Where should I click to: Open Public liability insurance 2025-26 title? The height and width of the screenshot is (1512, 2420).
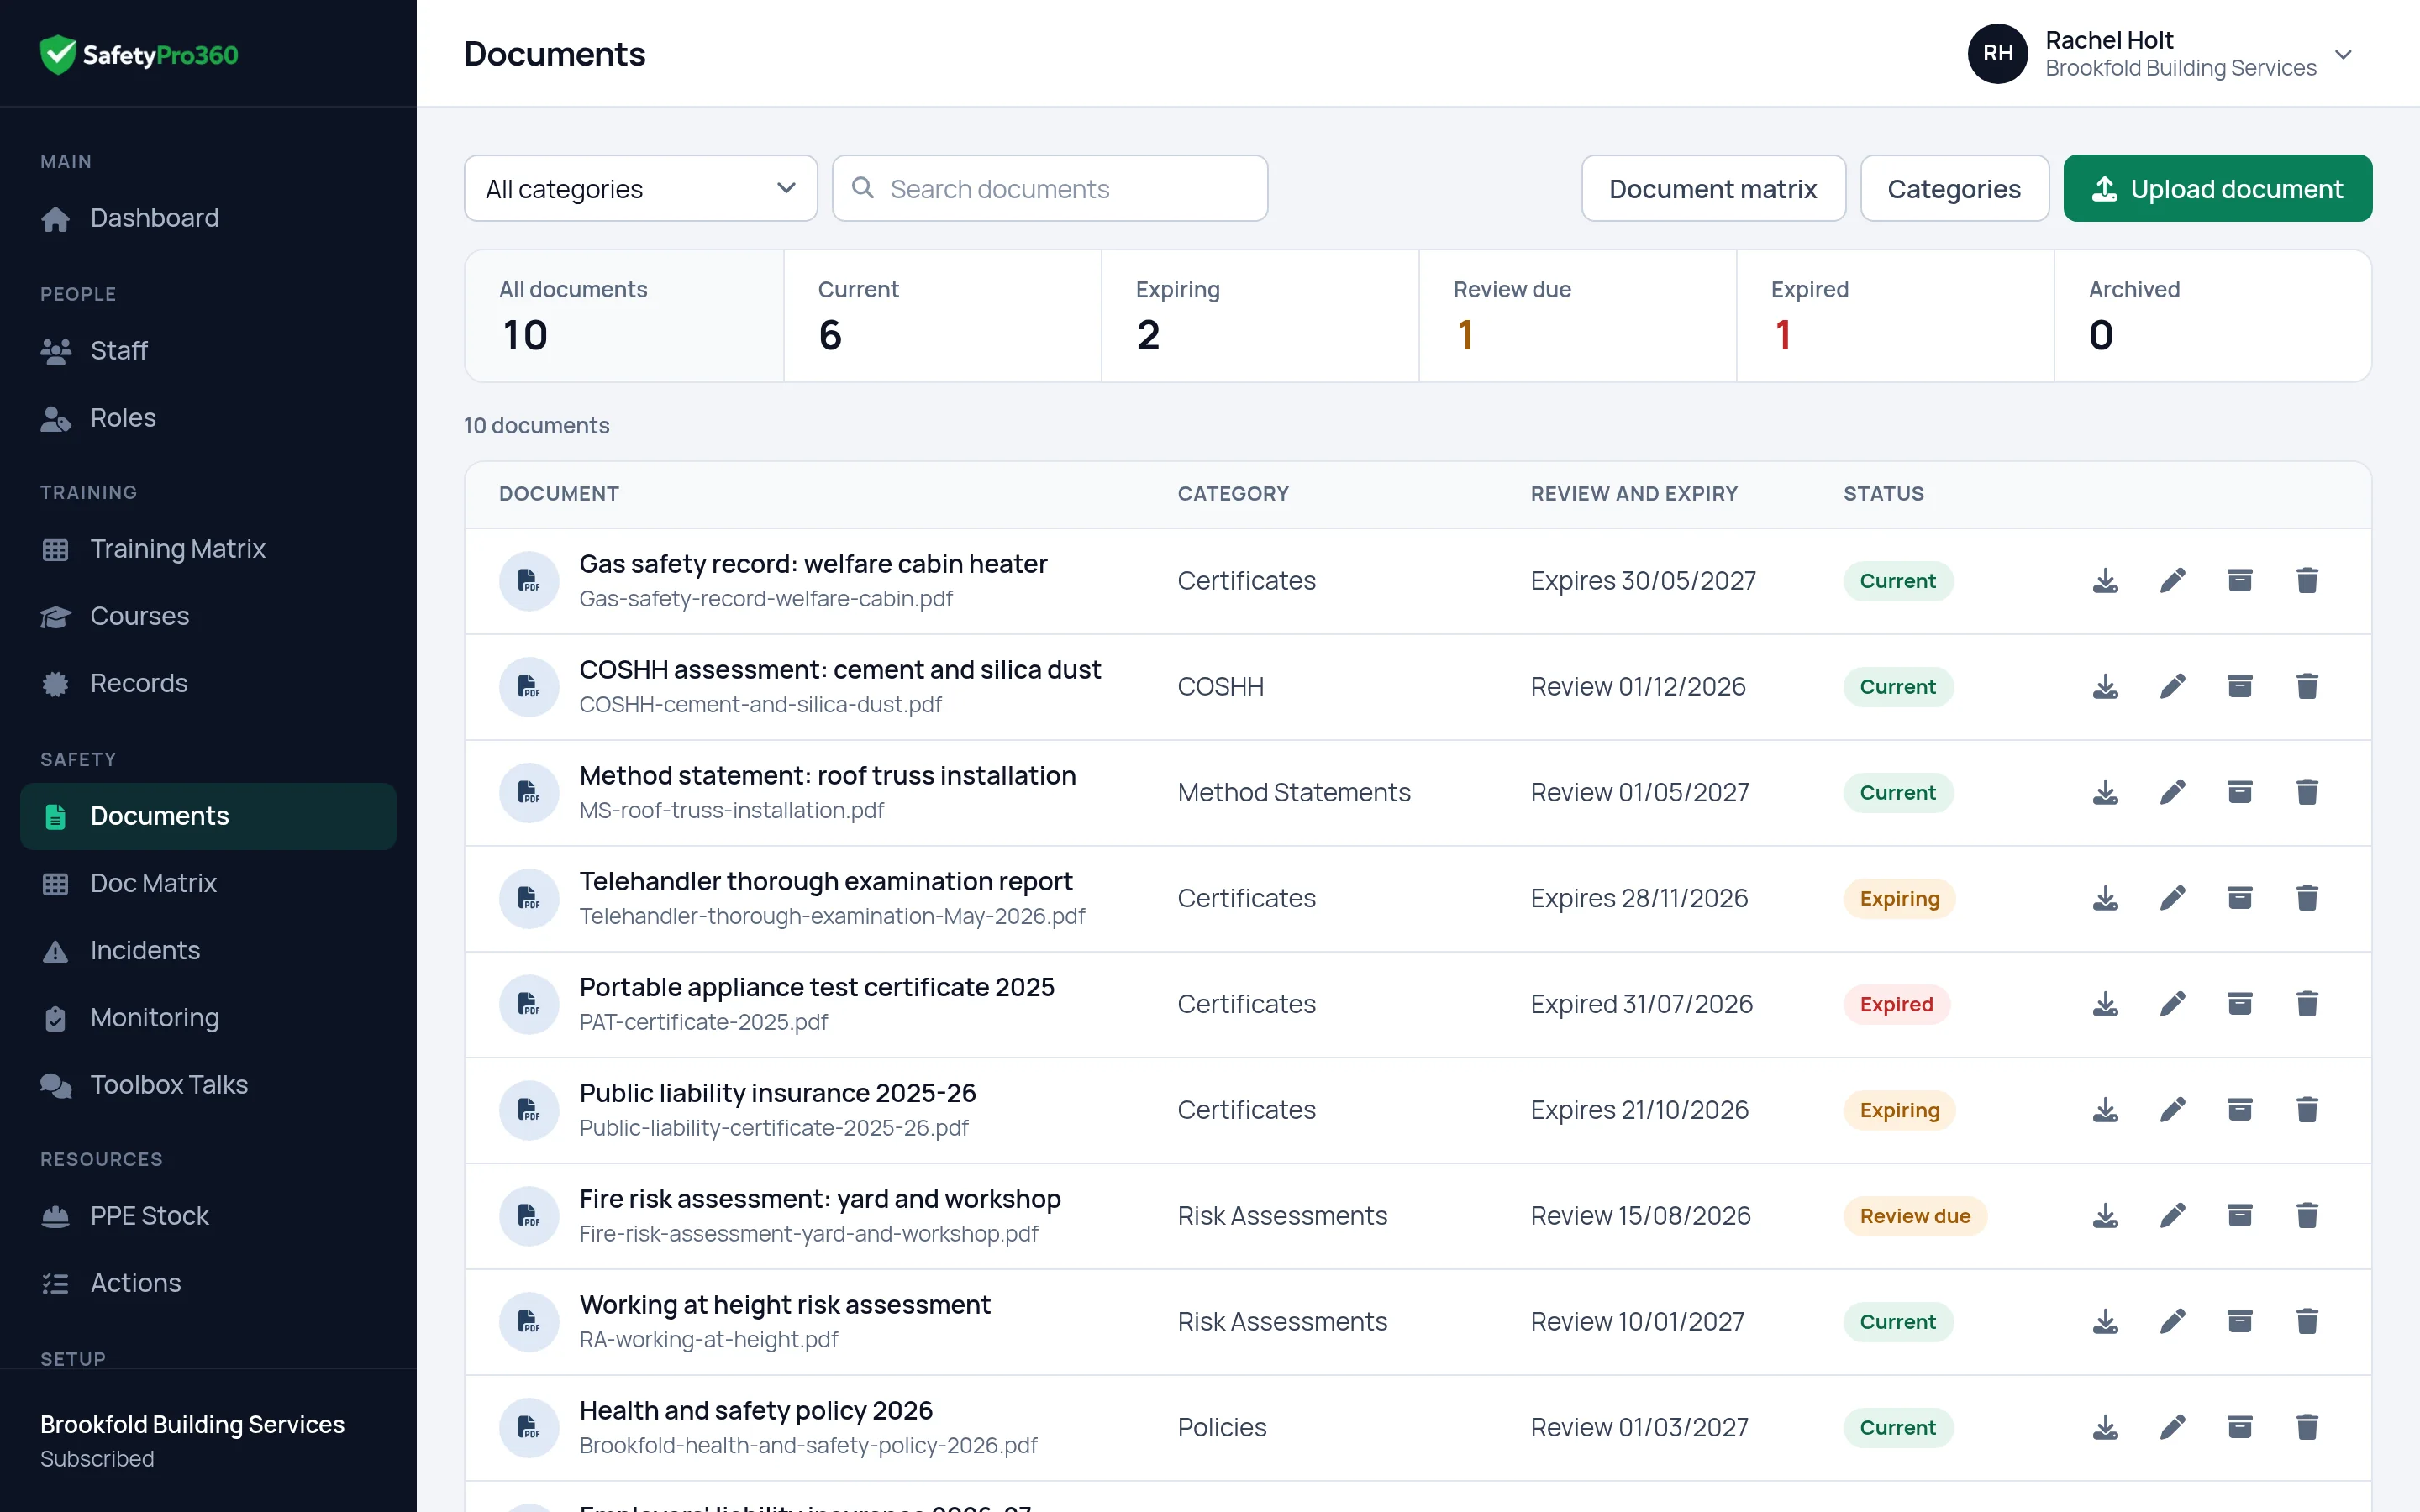coord(777,1094)
